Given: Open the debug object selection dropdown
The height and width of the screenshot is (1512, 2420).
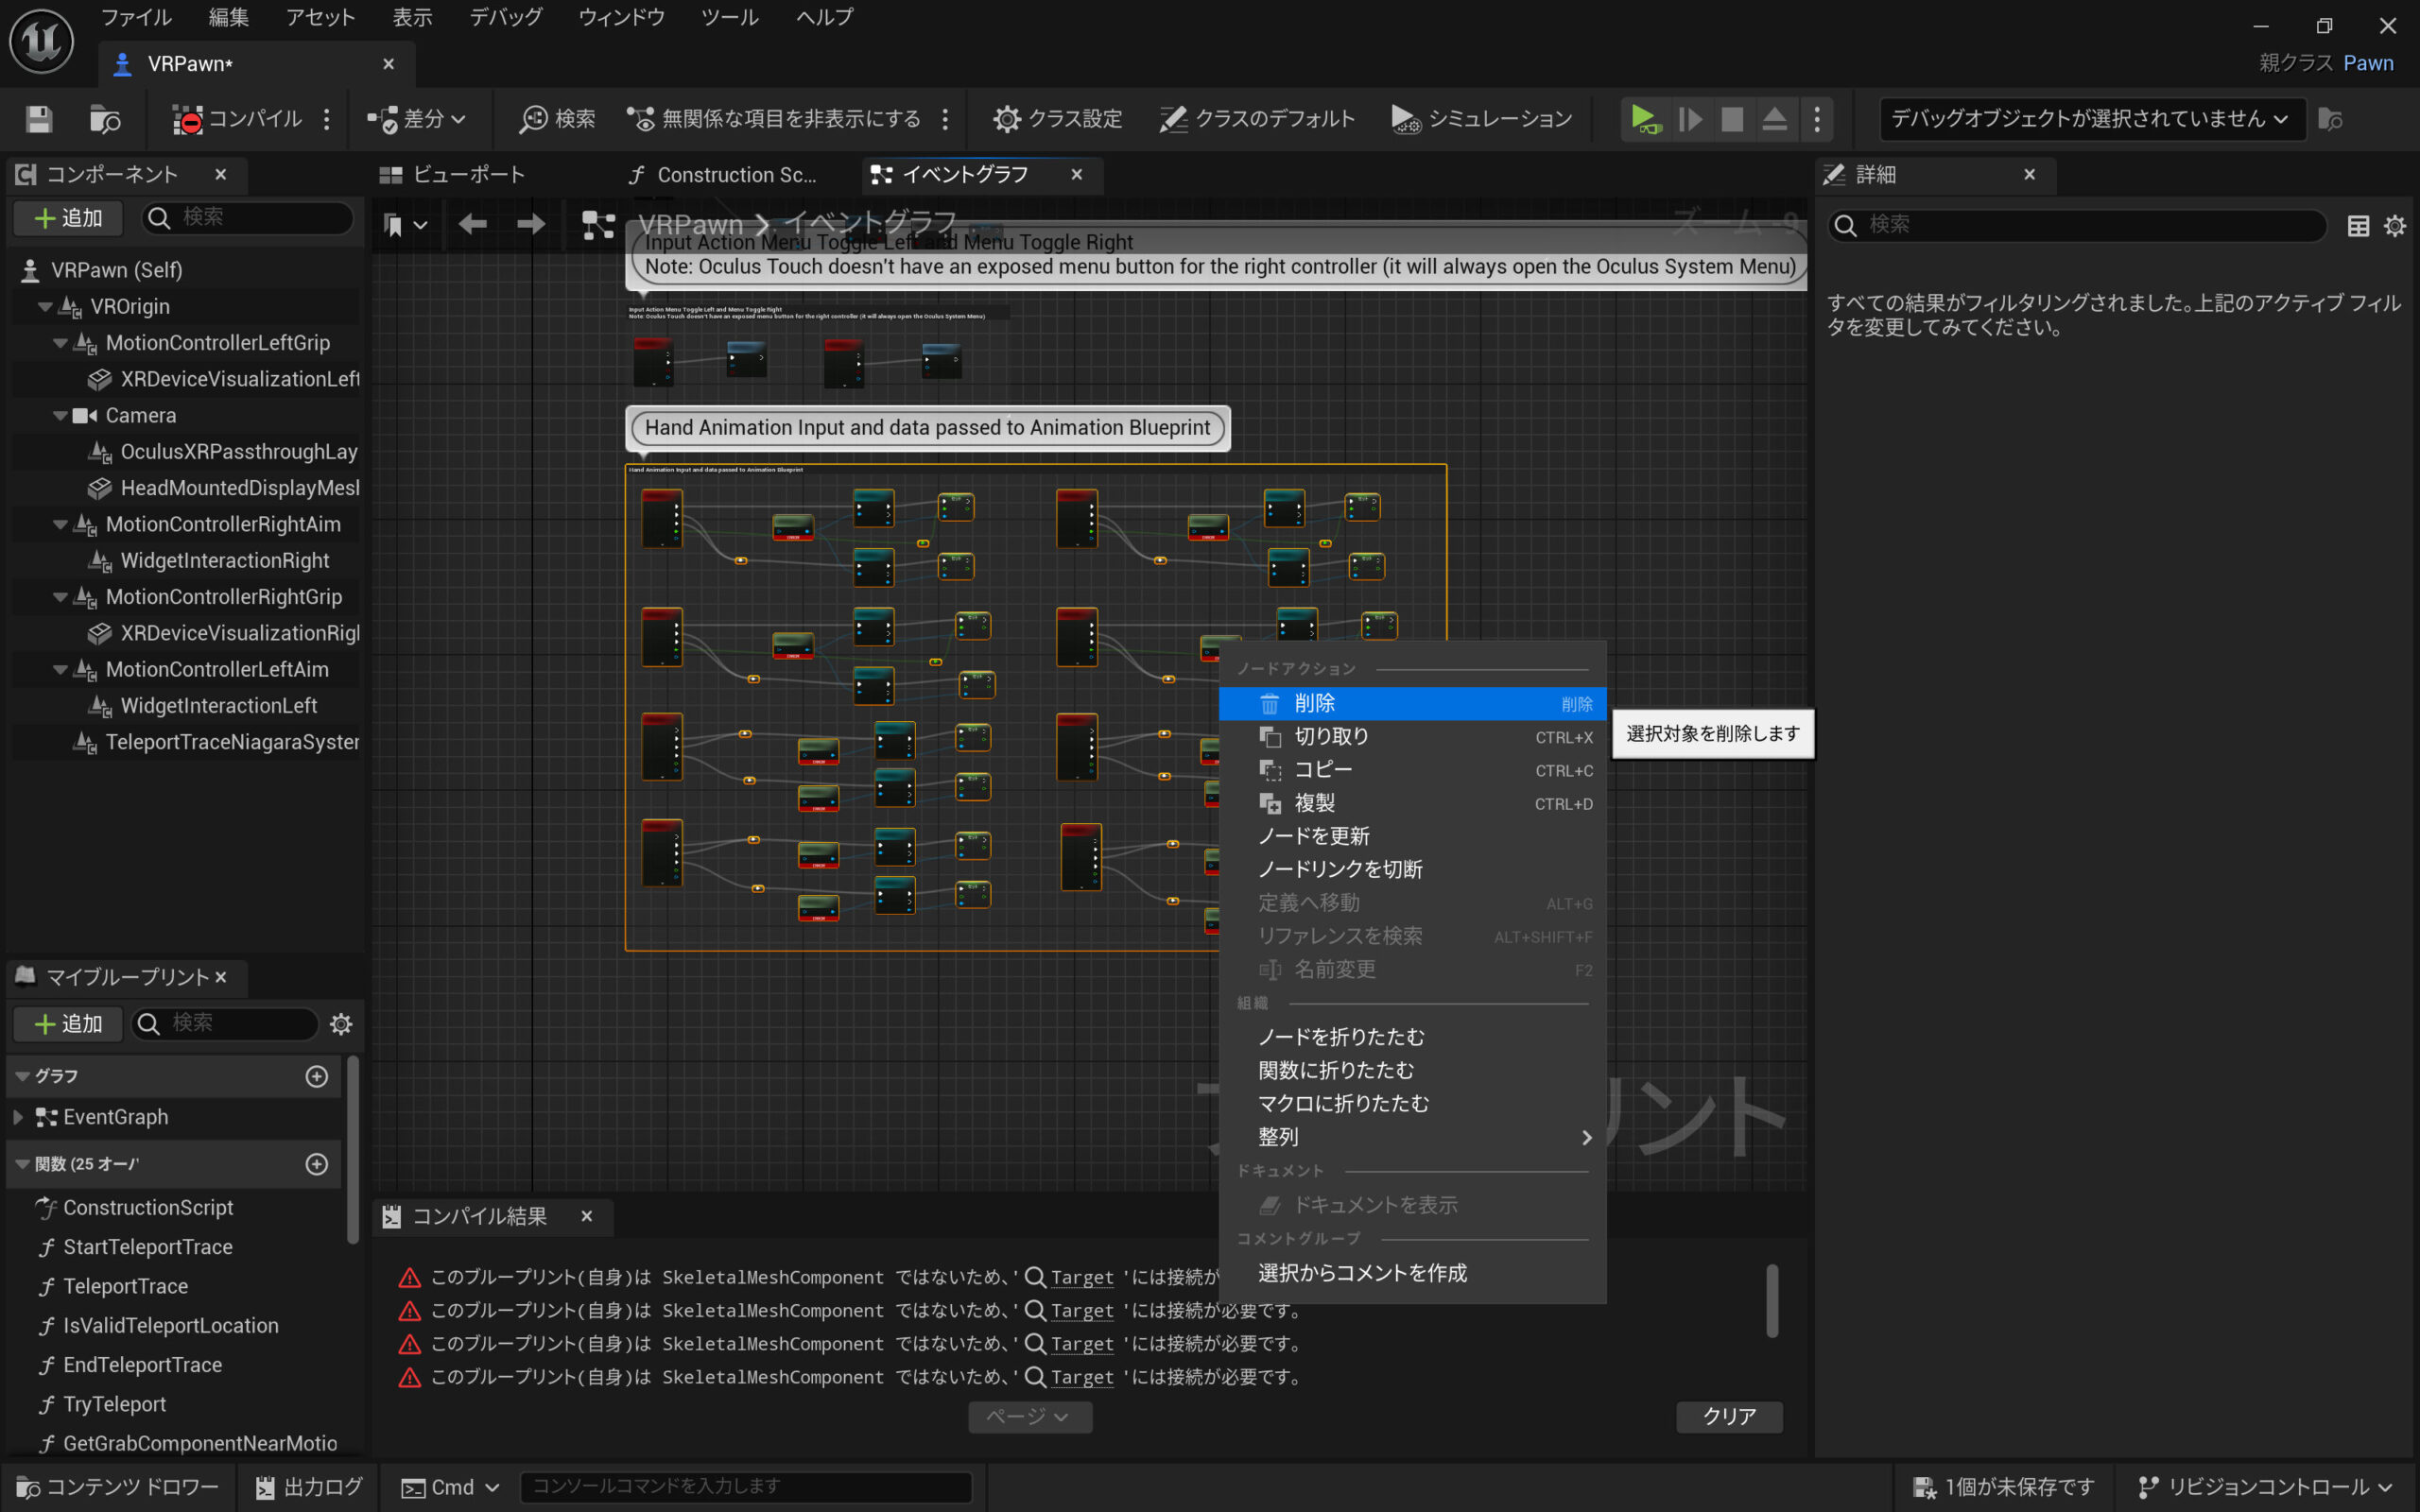Looking at the screenshot, I should pyautogui.click(x=2091, y=119).
